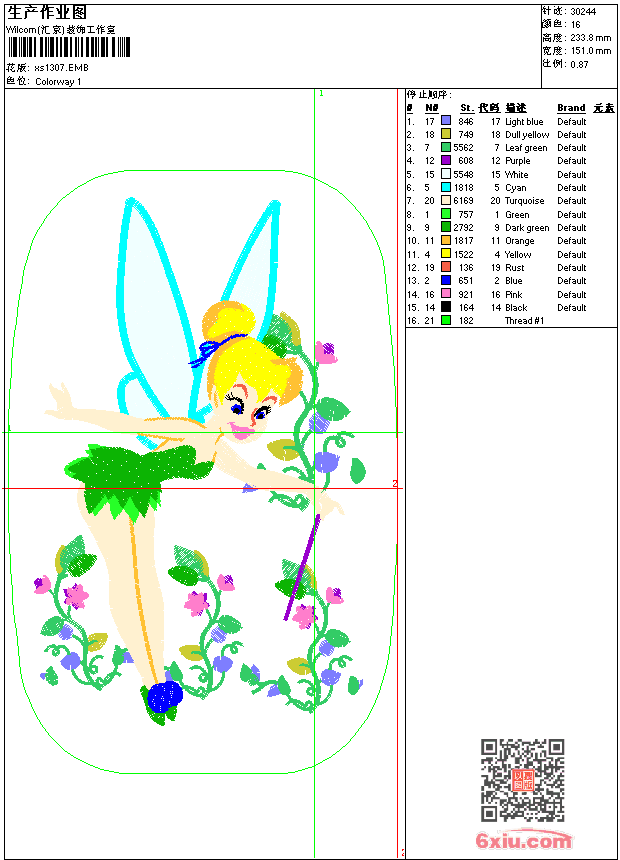The image size is (620, 860).
Task: Select the 'Dark green' description text
Action: coord(527,228)
